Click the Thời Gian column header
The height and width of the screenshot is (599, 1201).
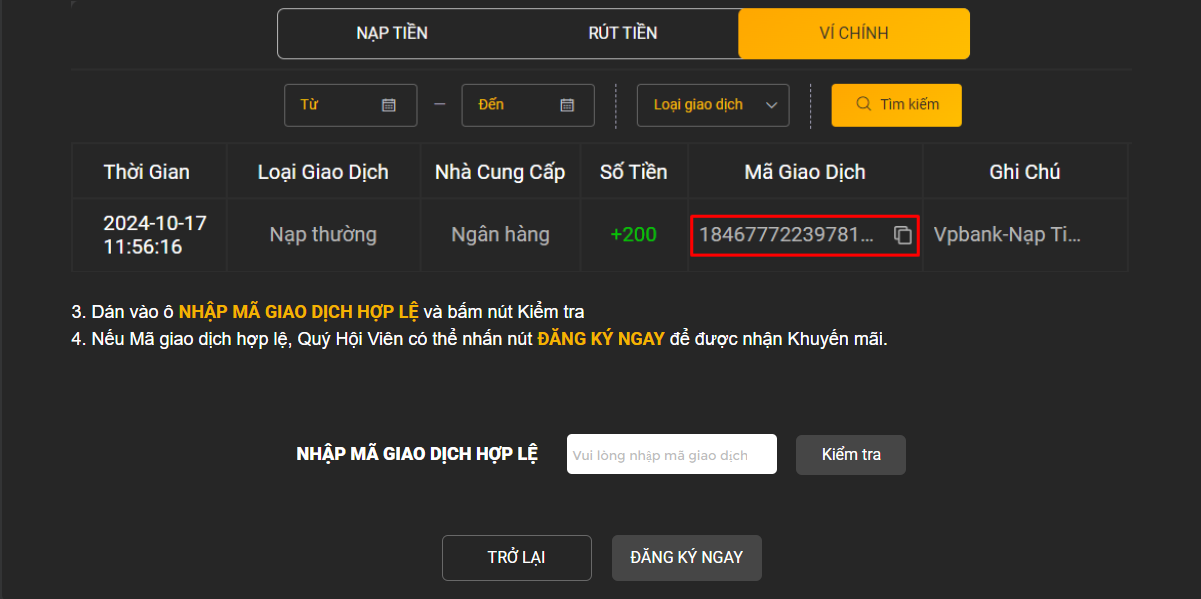tap(148, 171)
